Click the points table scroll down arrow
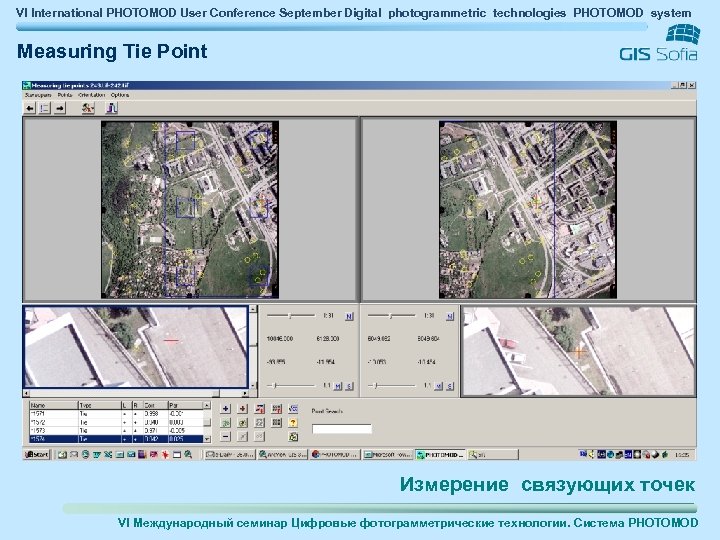The width and height of the screenshot is (720, 540). coord(207,439)
